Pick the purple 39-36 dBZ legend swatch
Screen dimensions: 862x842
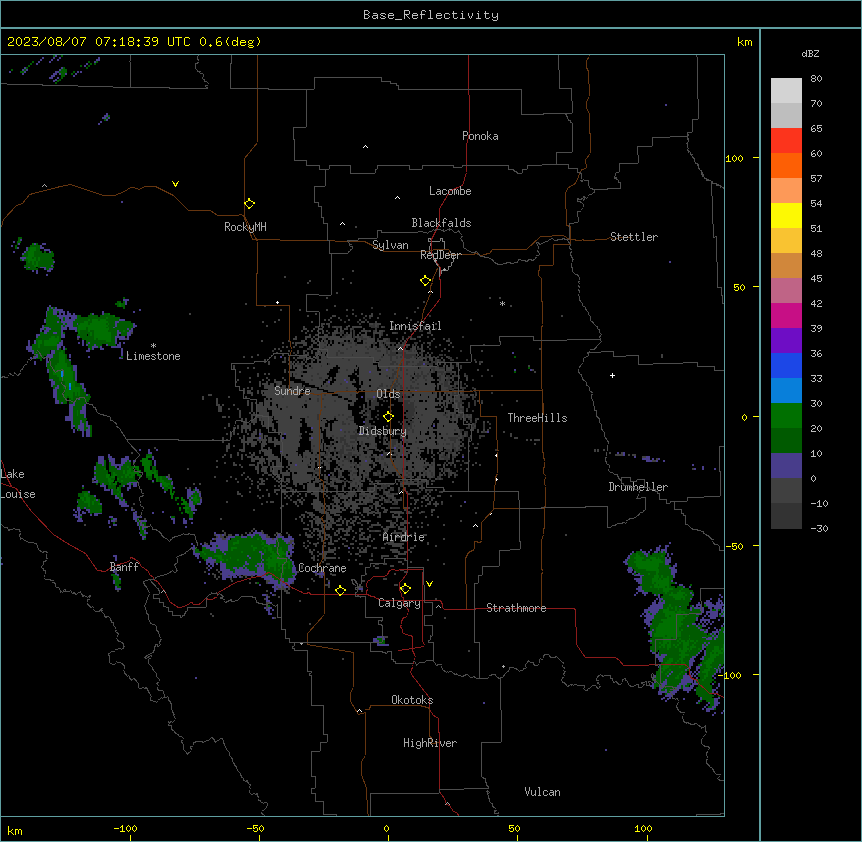click(786, 341)
